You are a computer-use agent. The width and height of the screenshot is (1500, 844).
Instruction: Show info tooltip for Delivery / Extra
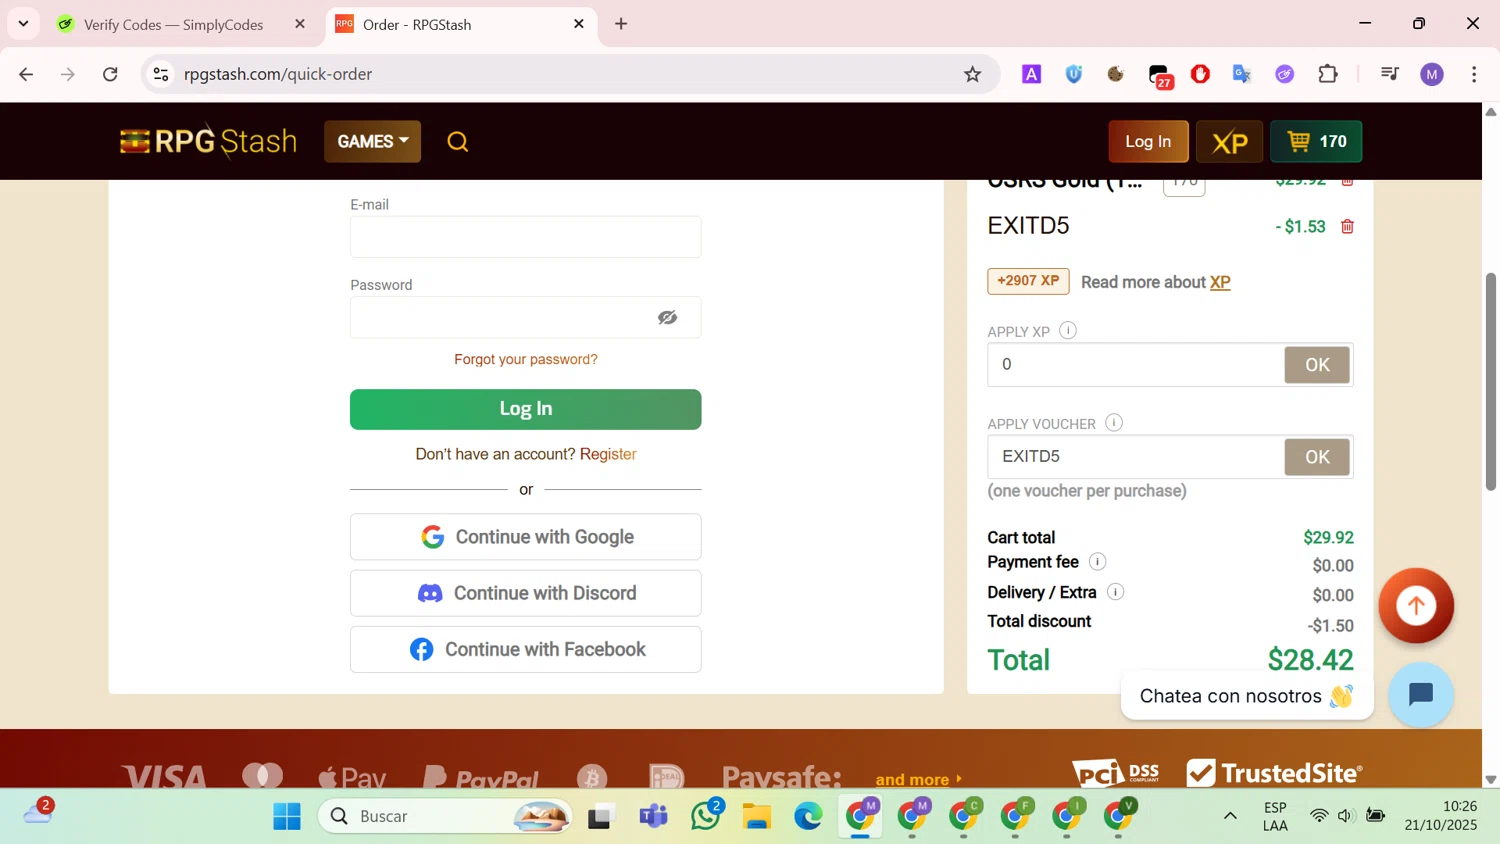tap(1115, 592)
